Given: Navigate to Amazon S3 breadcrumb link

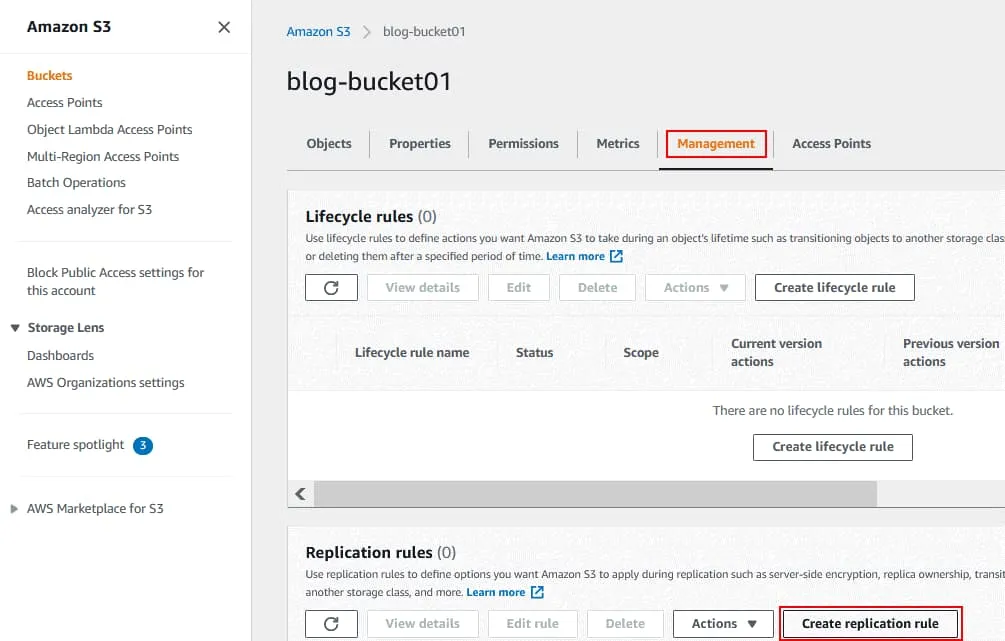Looking at the screenshot, I should [318, 32].
